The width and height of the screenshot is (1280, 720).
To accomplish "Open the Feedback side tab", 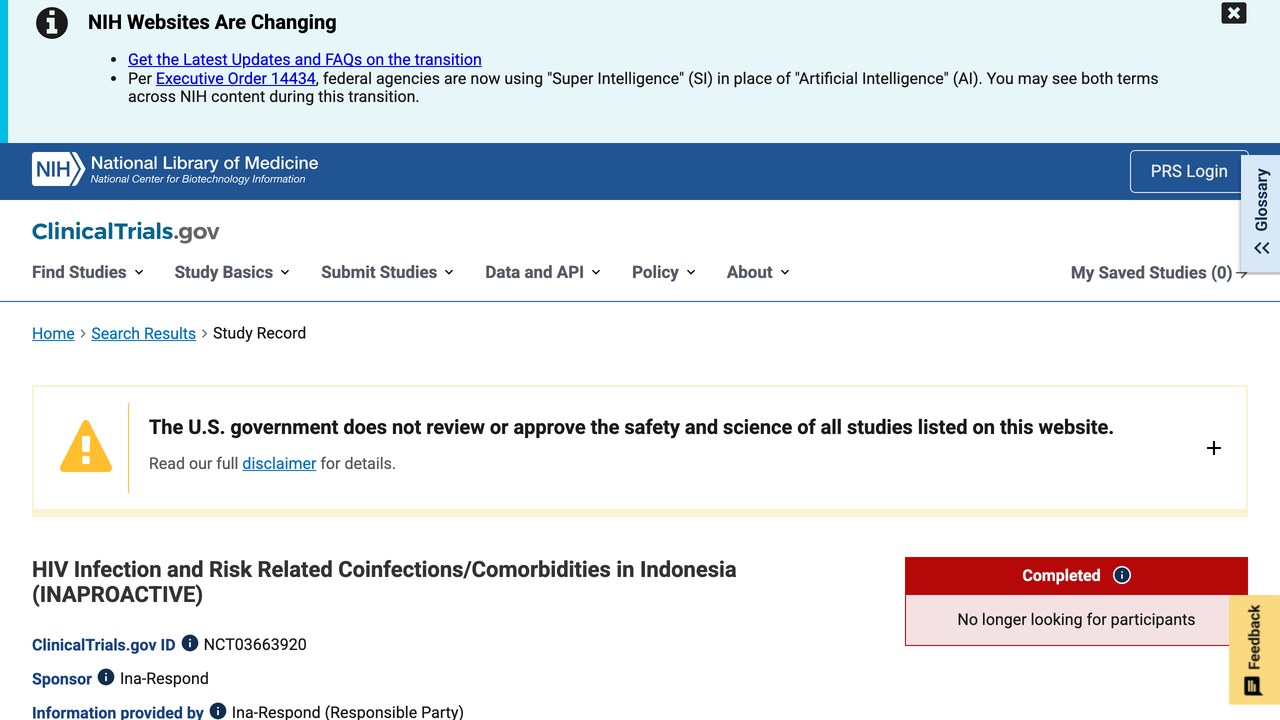I will (x=1254, y=650).
